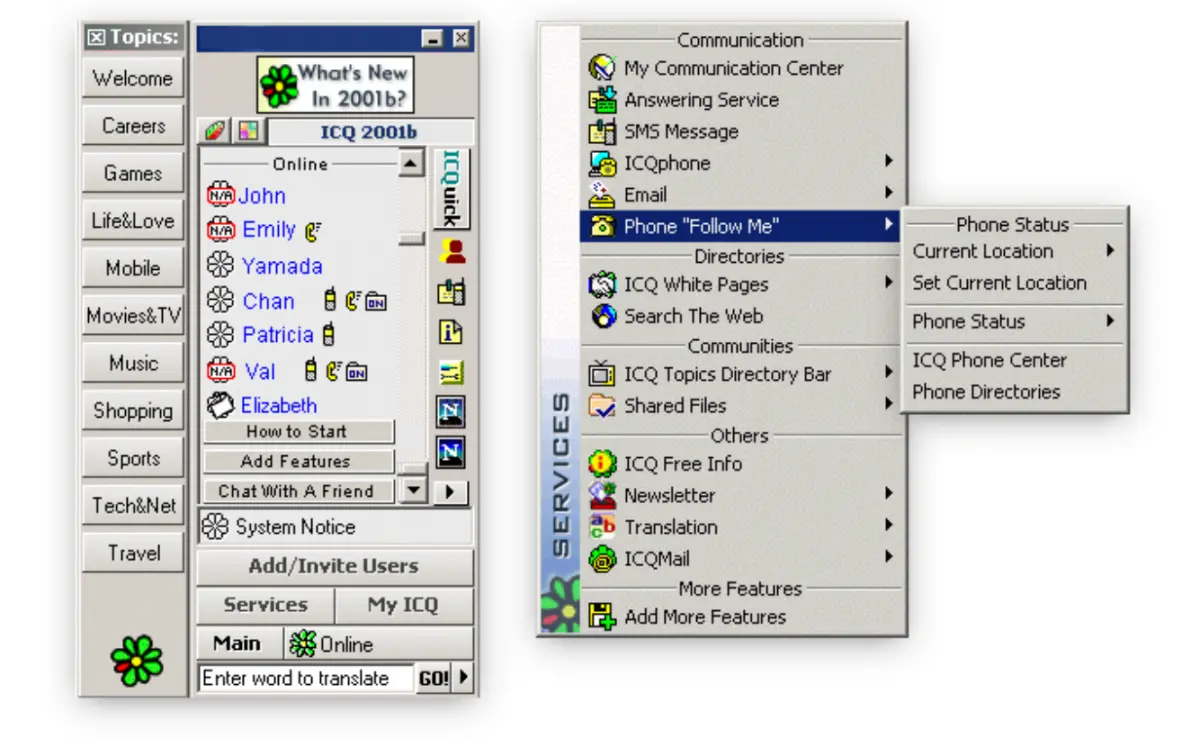Click the SMS Message icon in Services menu
1200x738 pixels.
603,132
